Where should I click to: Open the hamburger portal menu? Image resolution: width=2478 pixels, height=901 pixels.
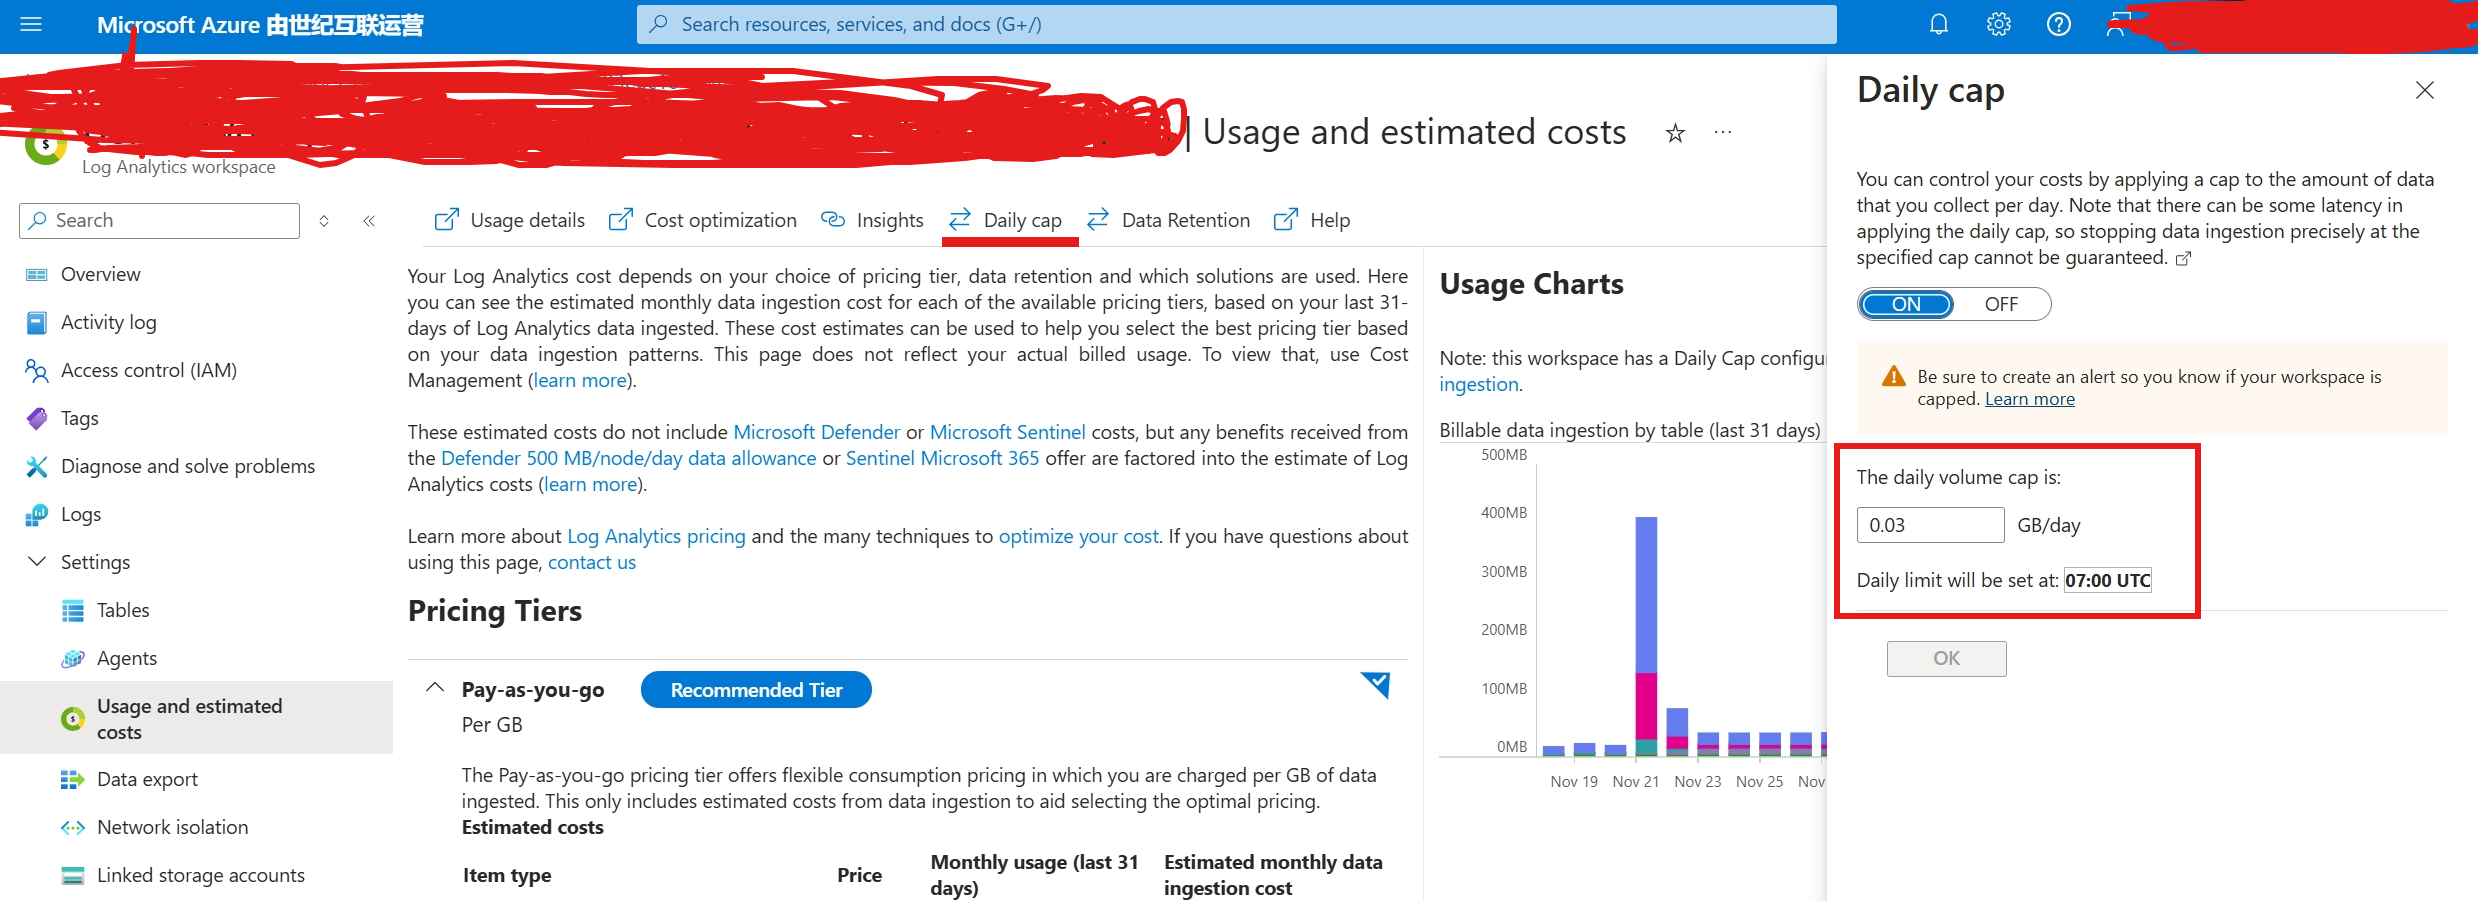(31, 24)
